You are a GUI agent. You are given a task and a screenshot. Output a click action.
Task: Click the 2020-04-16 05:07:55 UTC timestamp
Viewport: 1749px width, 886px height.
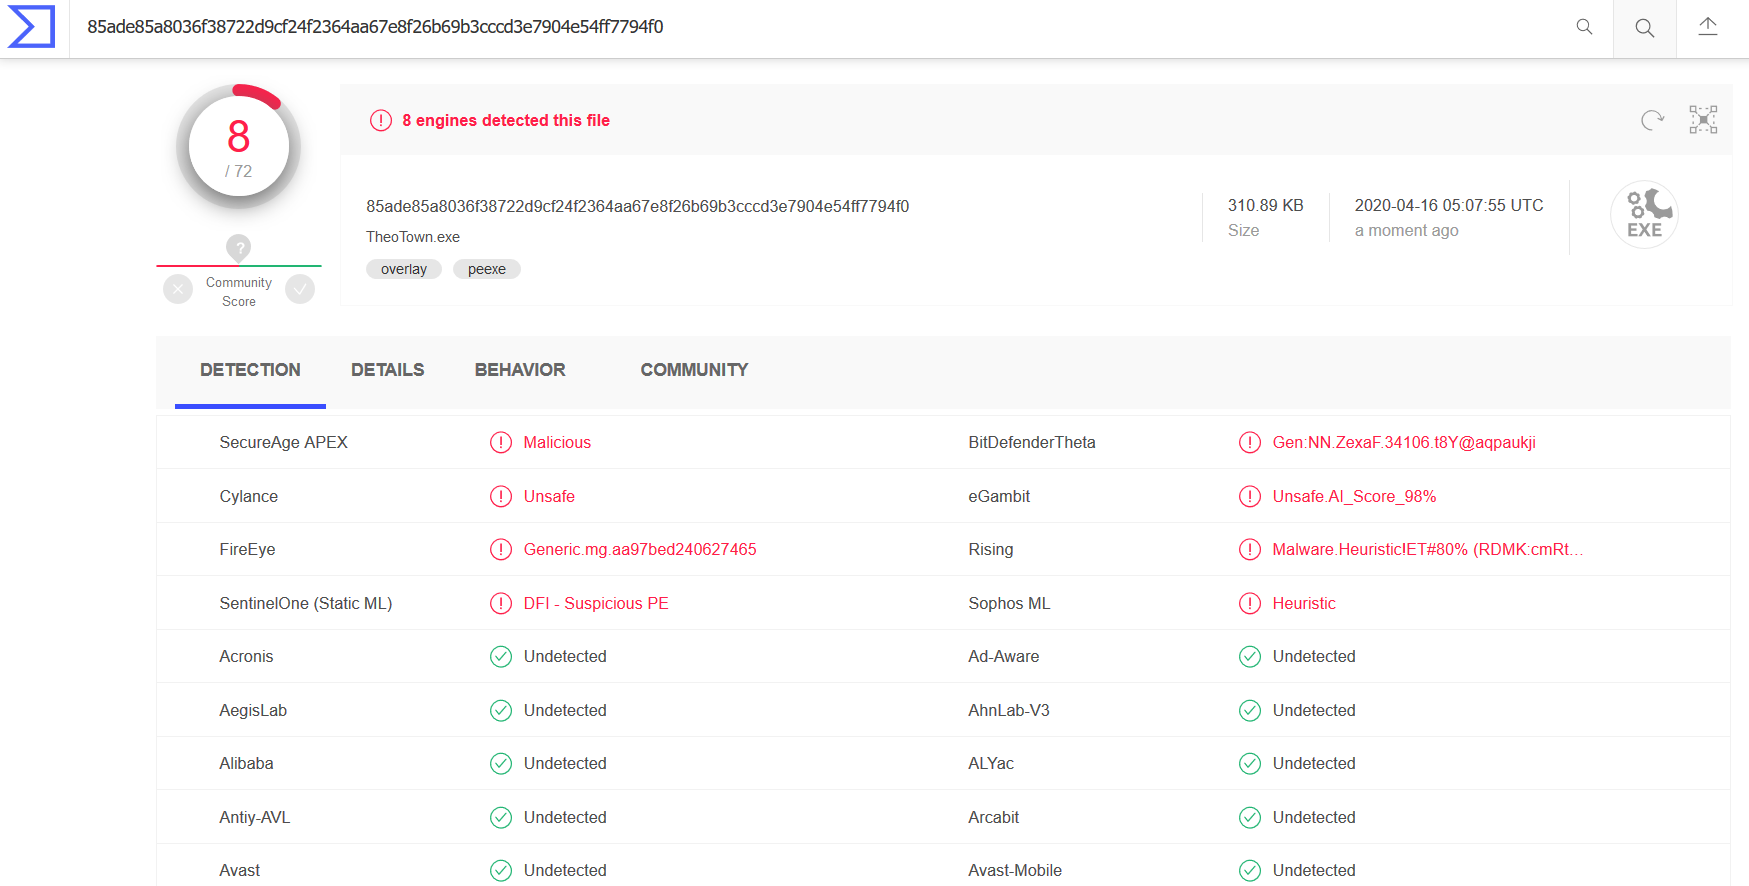pyautogui.click(x=1449, y=205)
